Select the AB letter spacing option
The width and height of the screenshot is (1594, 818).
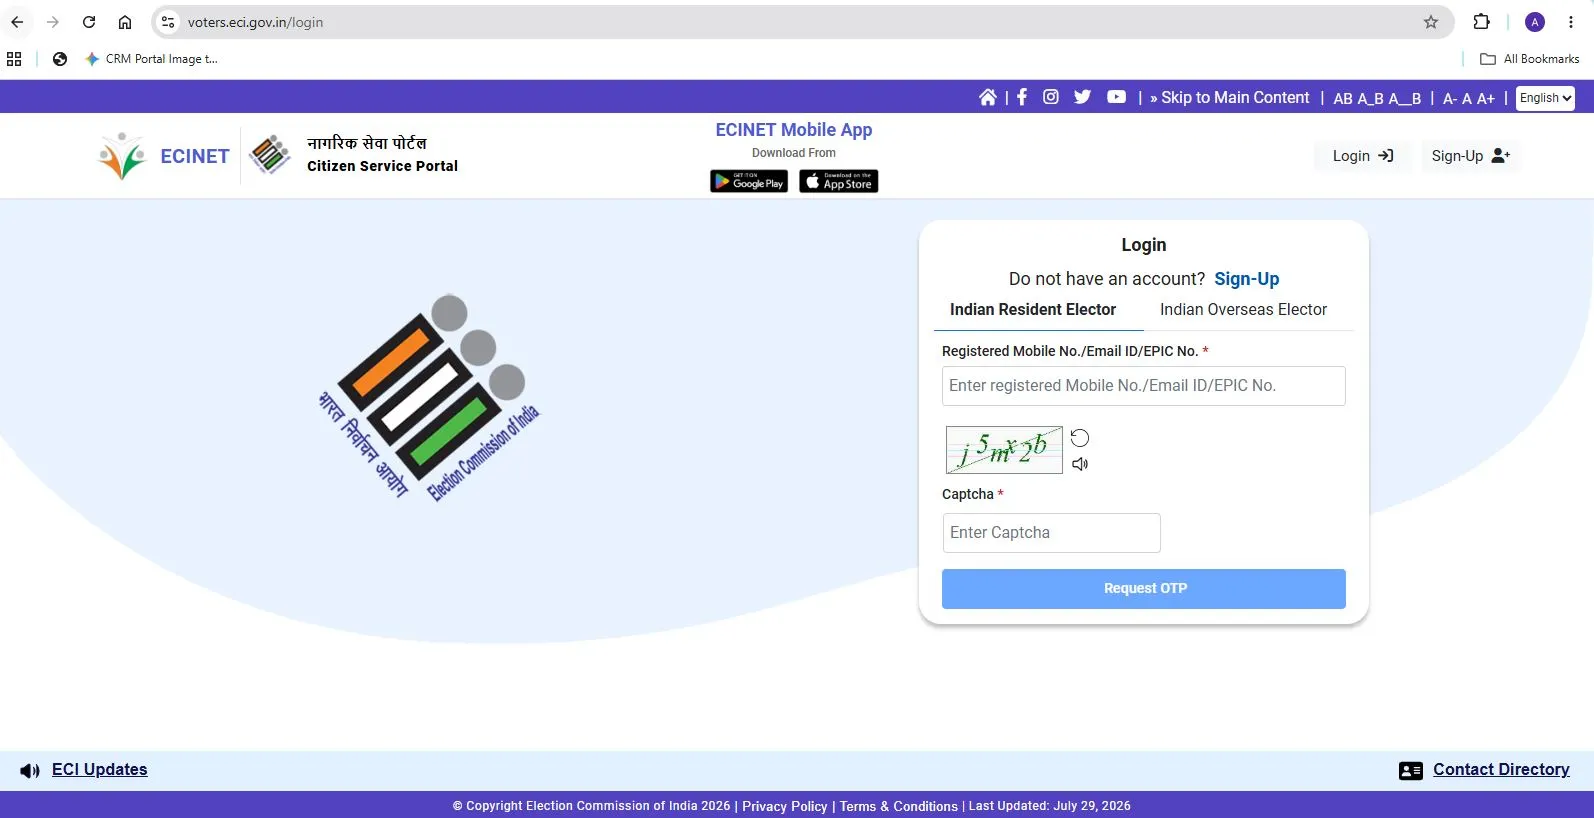1343,98
